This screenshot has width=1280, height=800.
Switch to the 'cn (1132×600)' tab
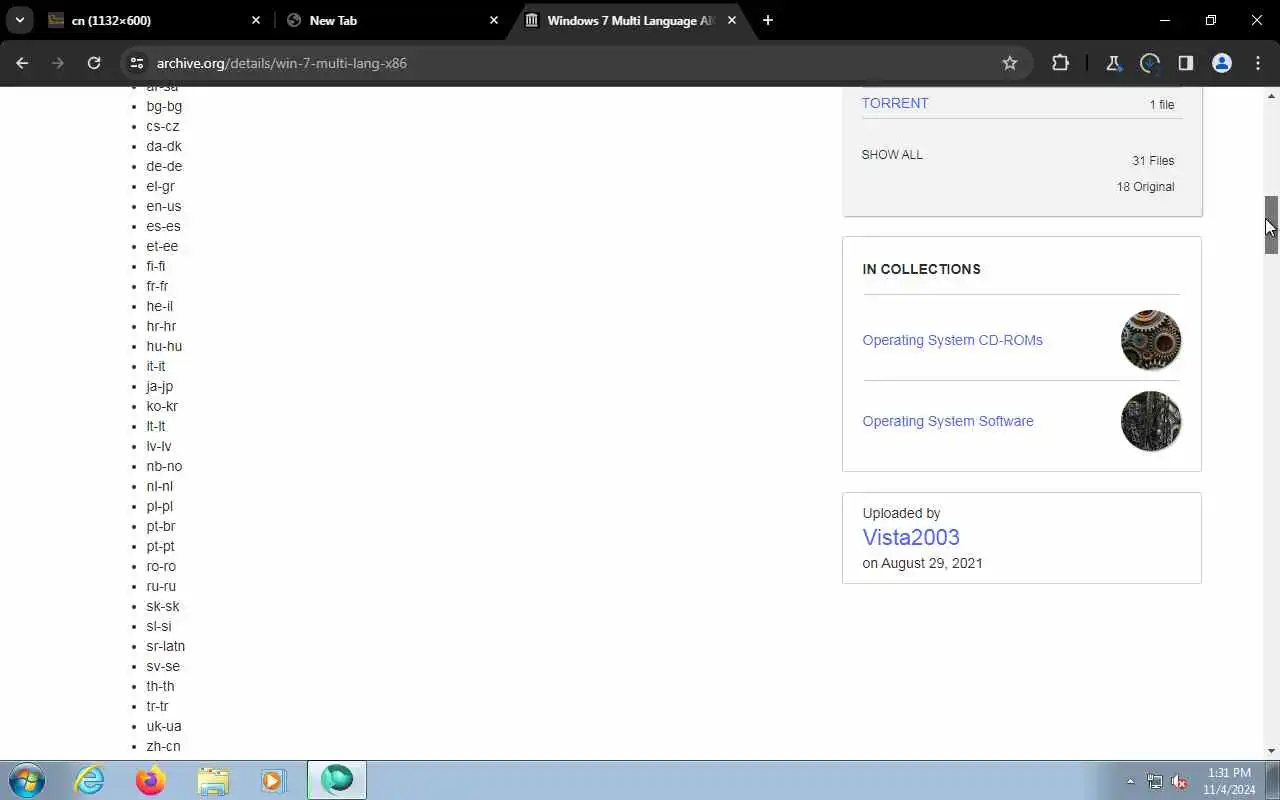coord(154,20)
